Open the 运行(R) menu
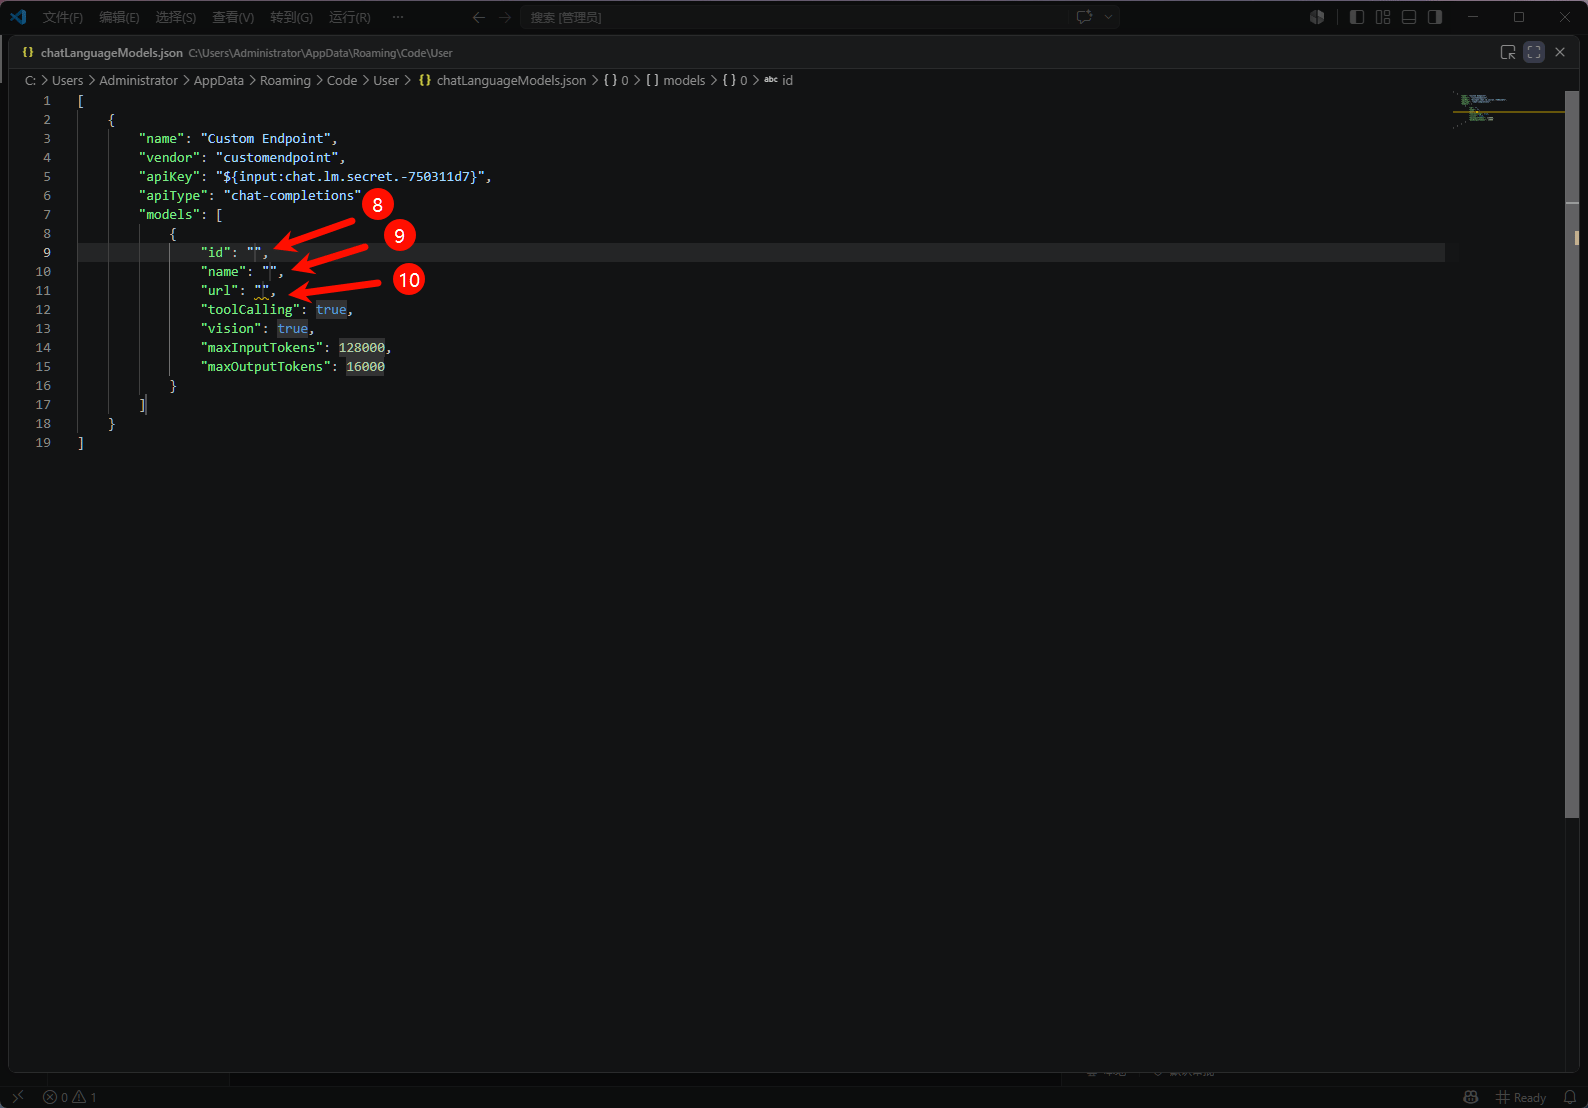 (x=350, y=17)
